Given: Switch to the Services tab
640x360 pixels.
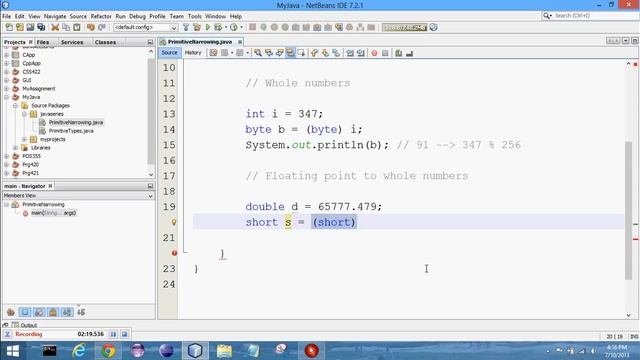Looking at the screenshot, I should tap(72, 42).
